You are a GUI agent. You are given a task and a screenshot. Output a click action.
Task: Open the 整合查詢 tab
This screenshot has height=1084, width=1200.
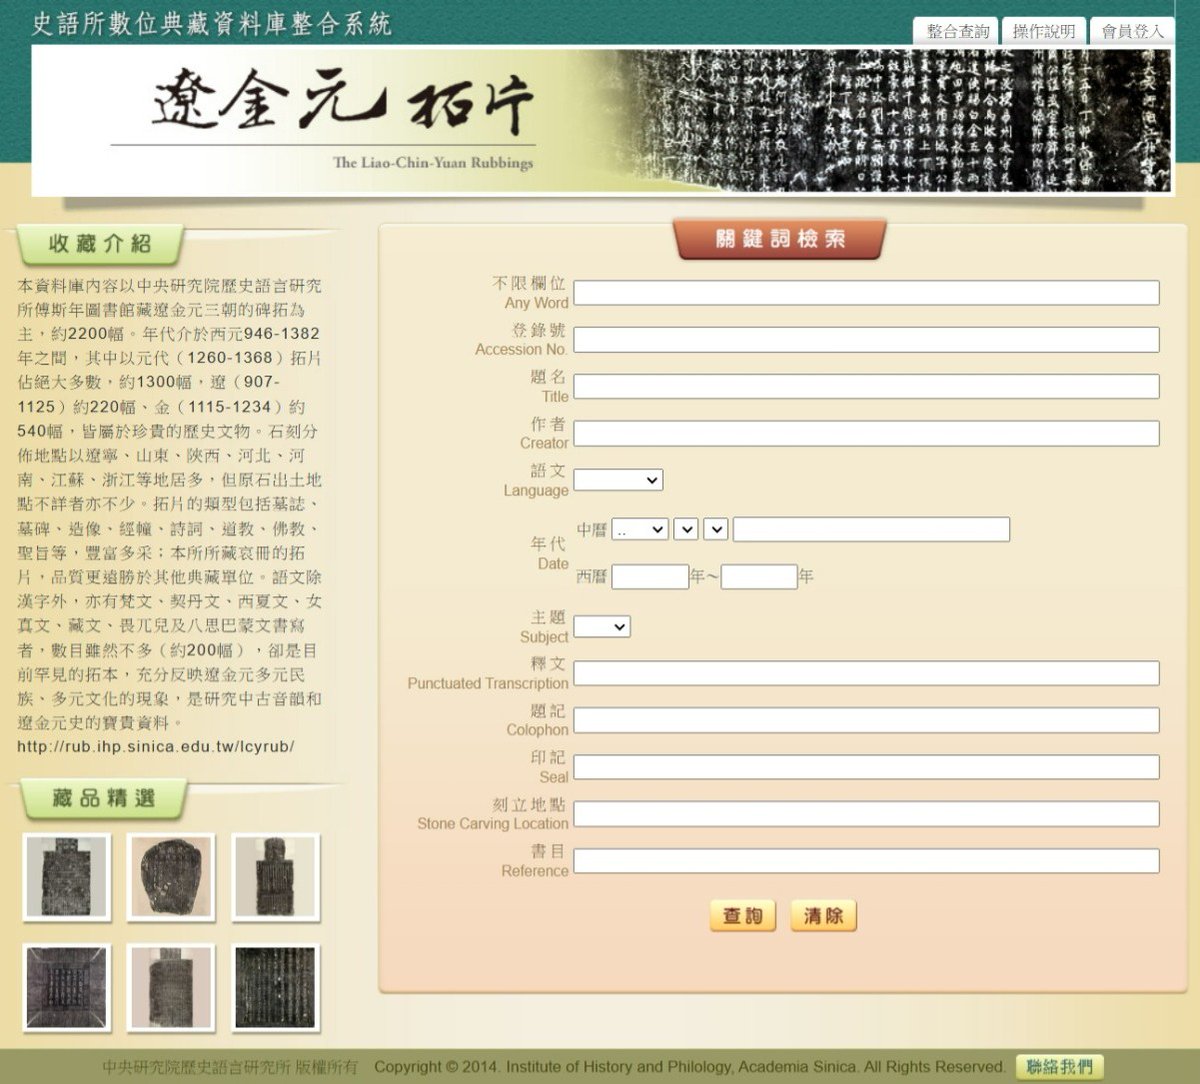957,31
